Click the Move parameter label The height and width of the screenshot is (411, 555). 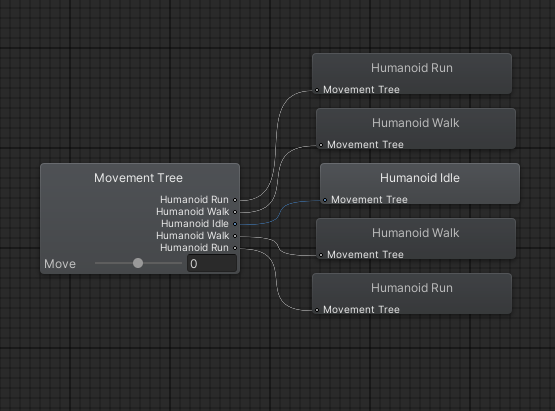(60, 264)
